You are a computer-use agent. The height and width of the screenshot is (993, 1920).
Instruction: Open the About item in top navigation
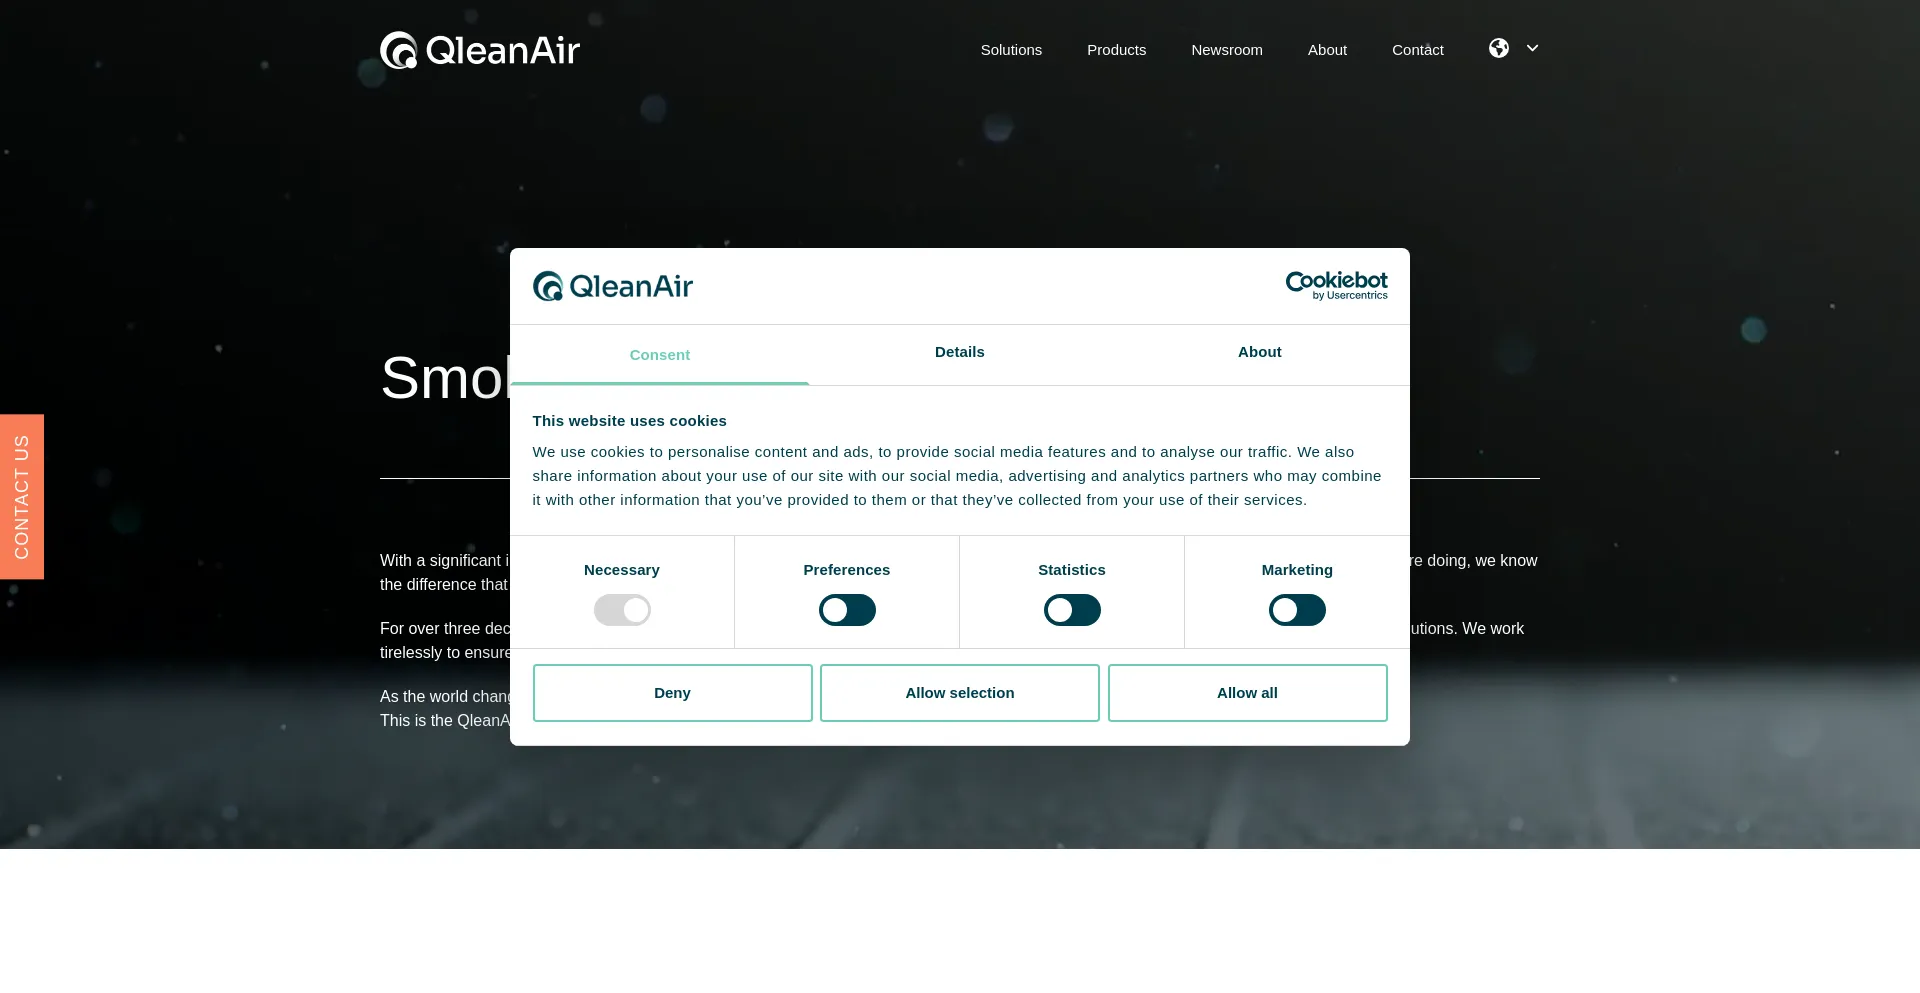[1327, 50]
